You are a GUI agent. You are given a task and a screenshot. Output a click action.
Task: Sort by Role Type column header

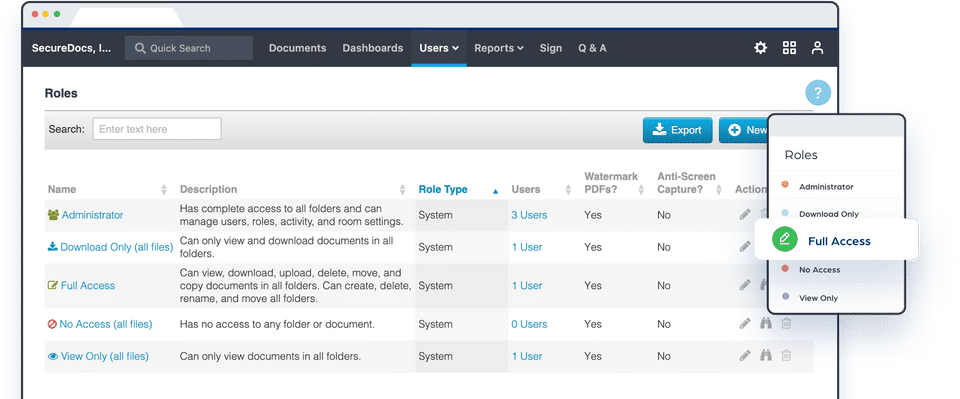(x=443, y=190)
